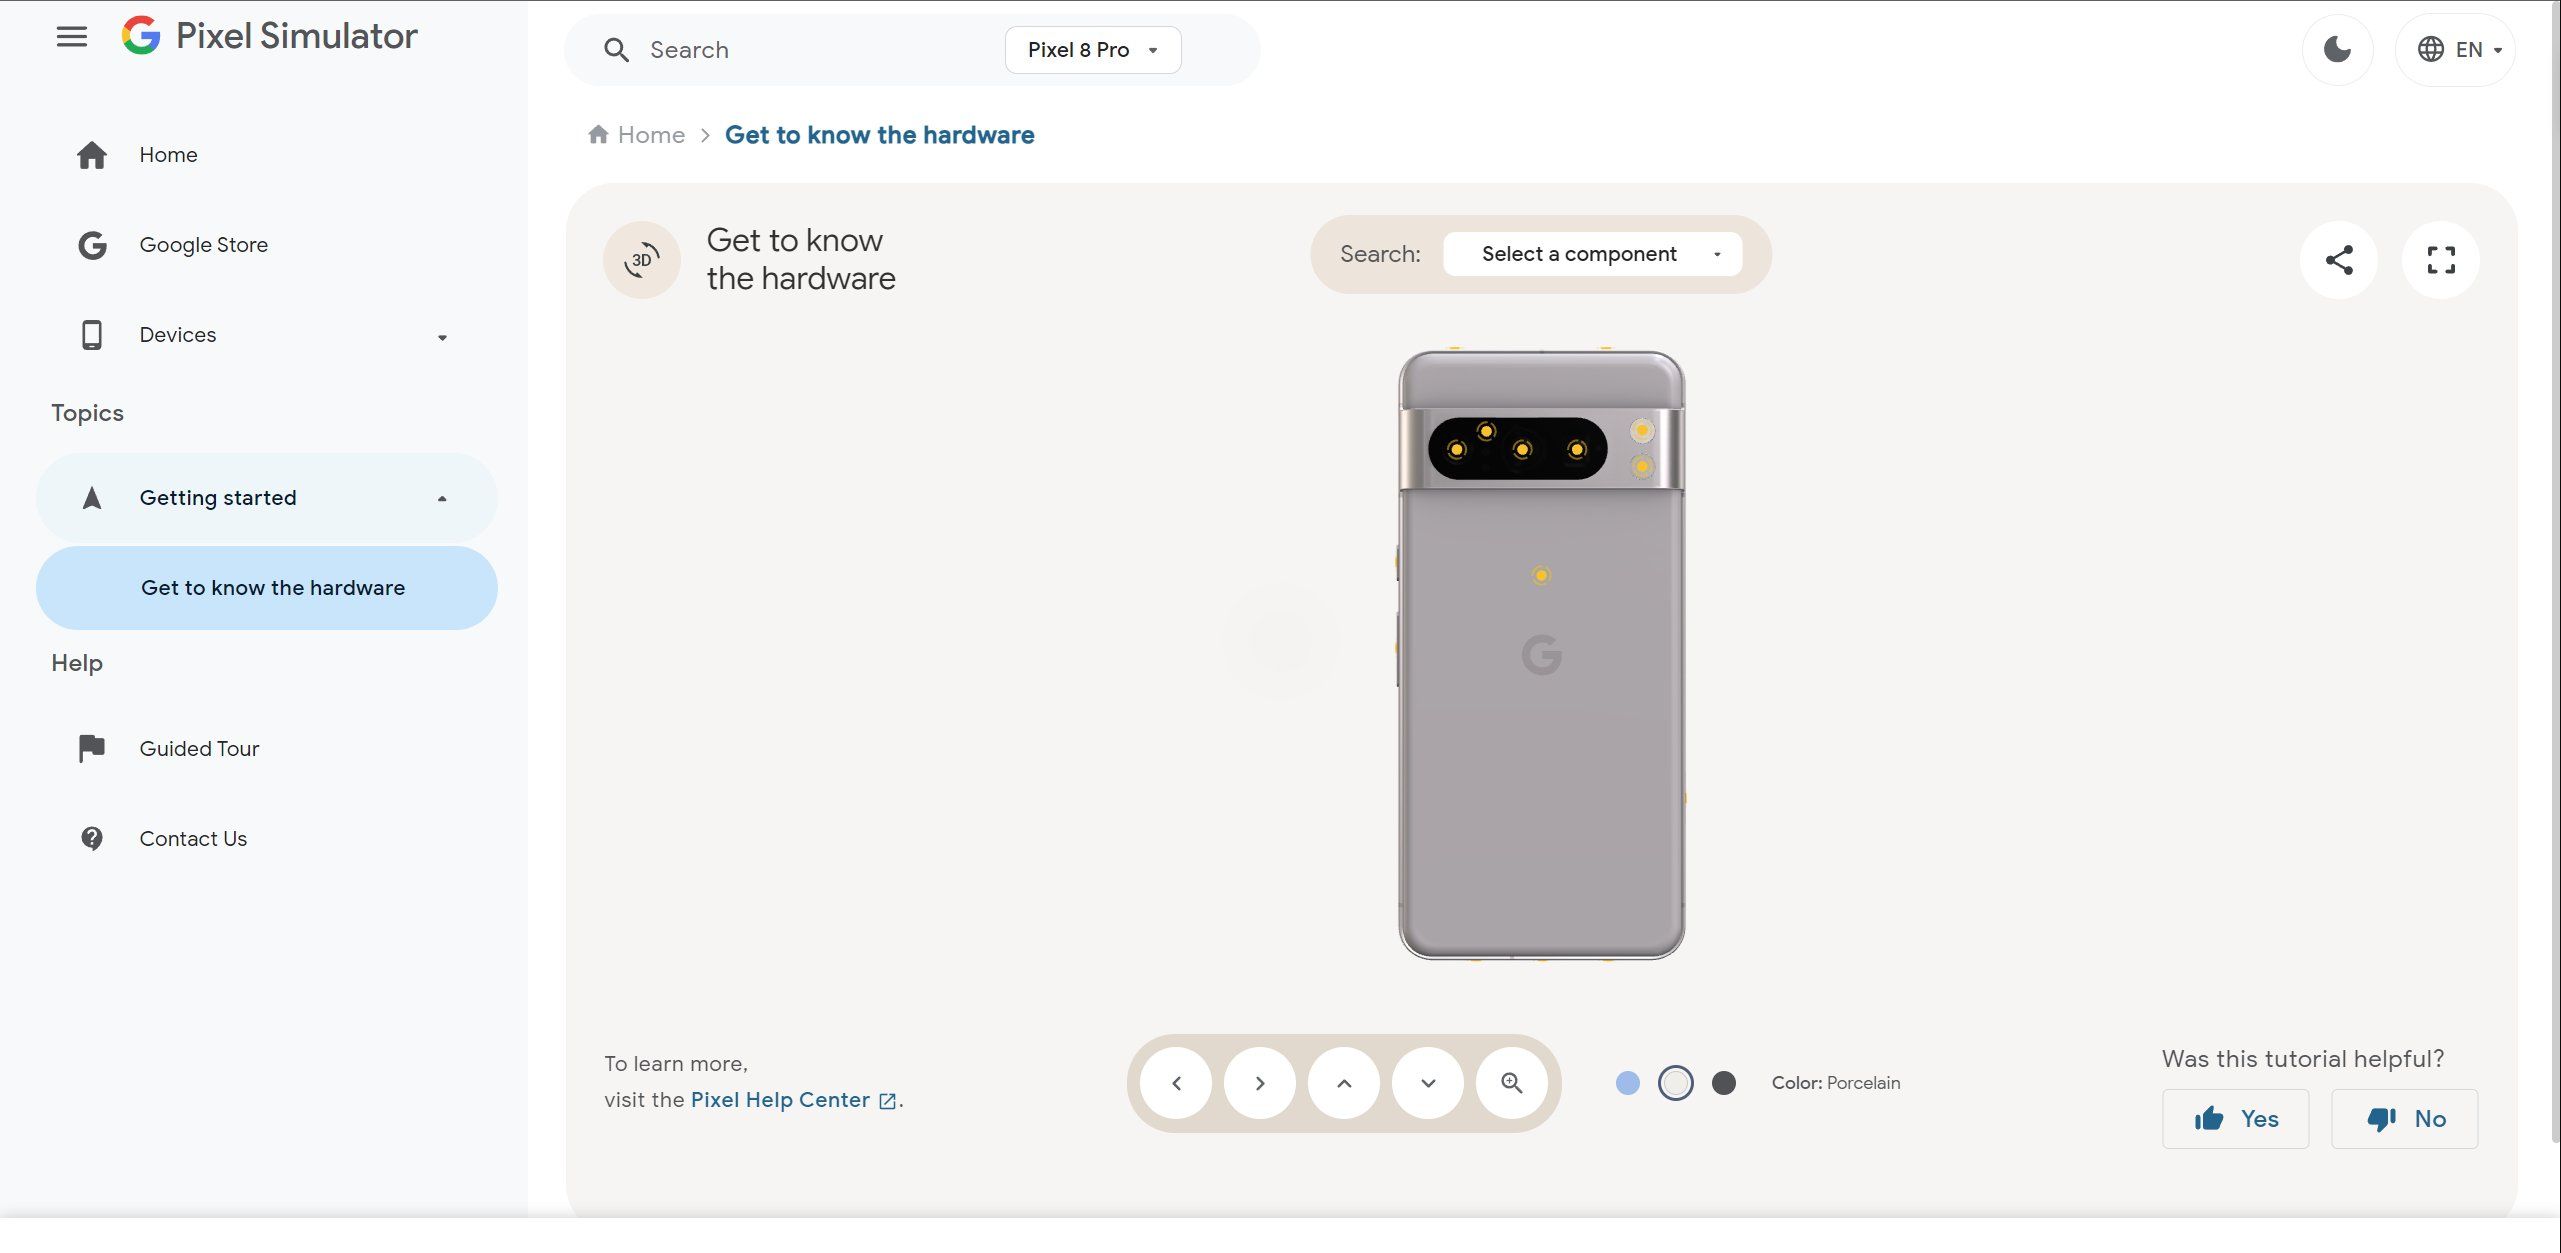2561x1253 pixels.
Task: Click the share icon
Action: tap(2339, 260)
